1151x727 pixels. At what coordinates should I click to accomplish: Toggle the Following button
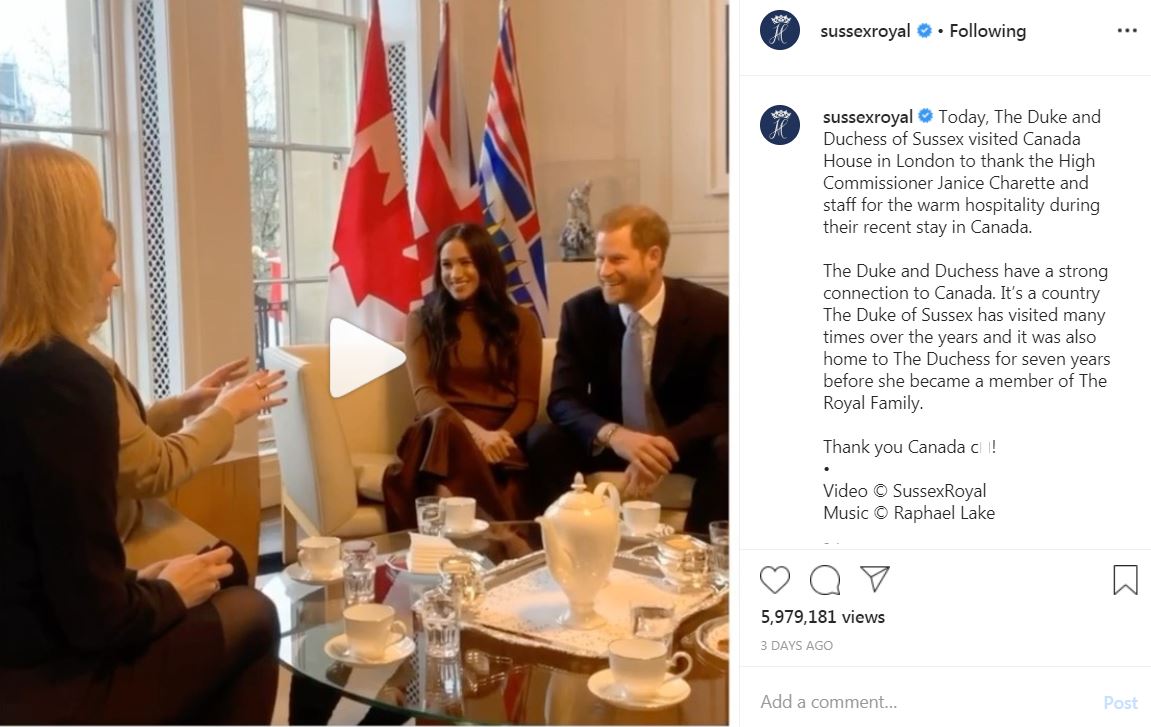click(x=987, y=31)
